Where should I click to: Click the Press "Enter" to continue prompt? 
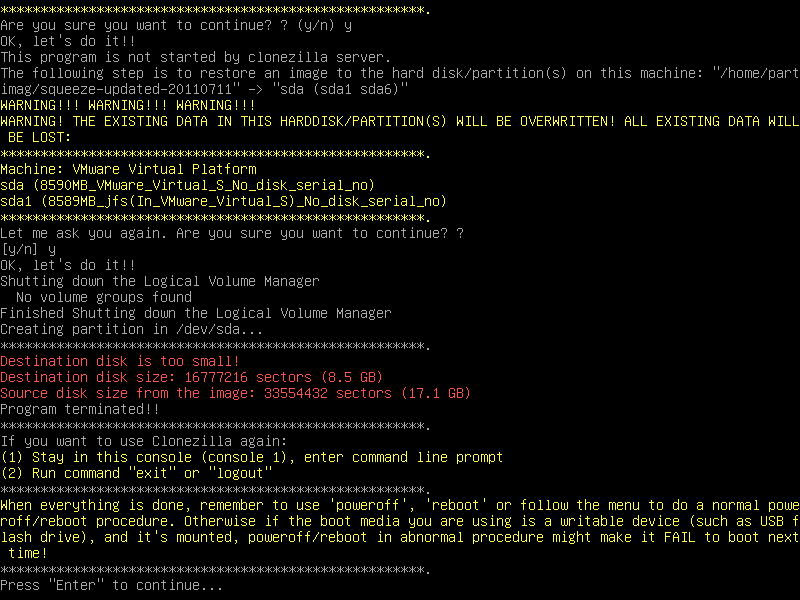[x=111, y=585]
